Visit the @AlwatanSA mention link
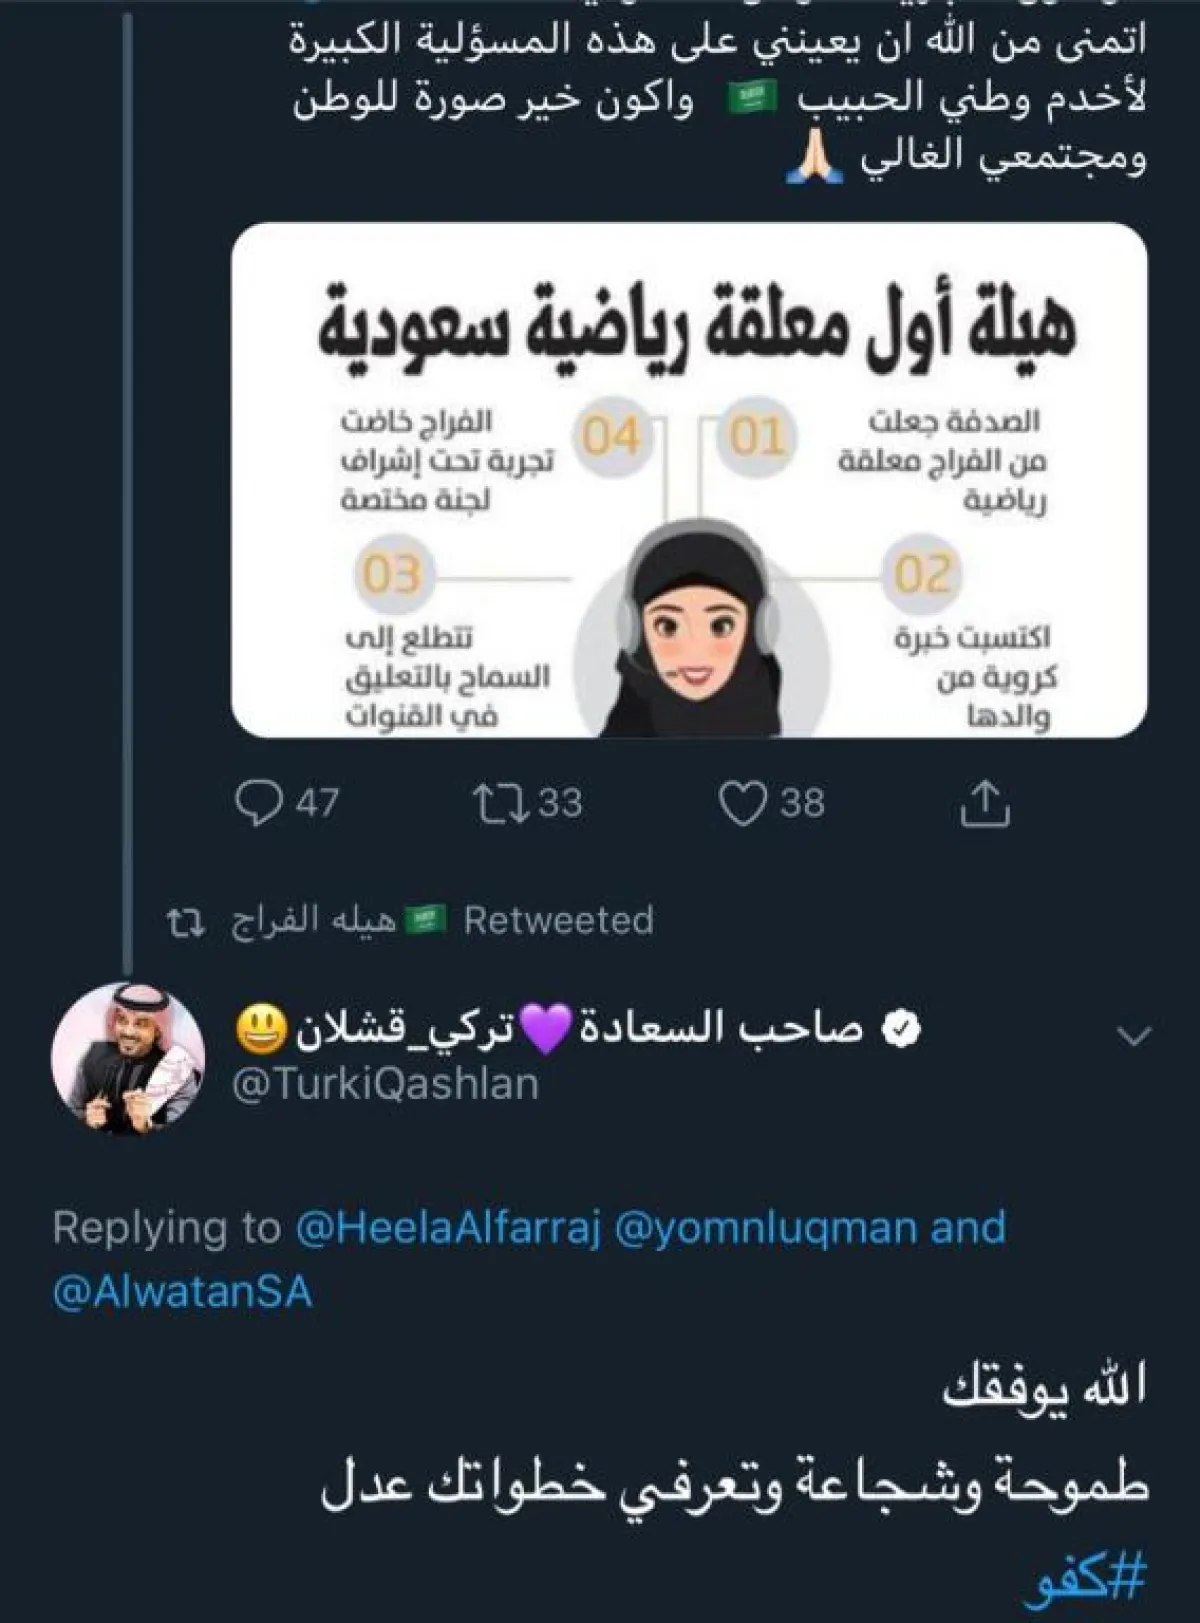The image size is (1200, 1623). tap(183, 1292)
